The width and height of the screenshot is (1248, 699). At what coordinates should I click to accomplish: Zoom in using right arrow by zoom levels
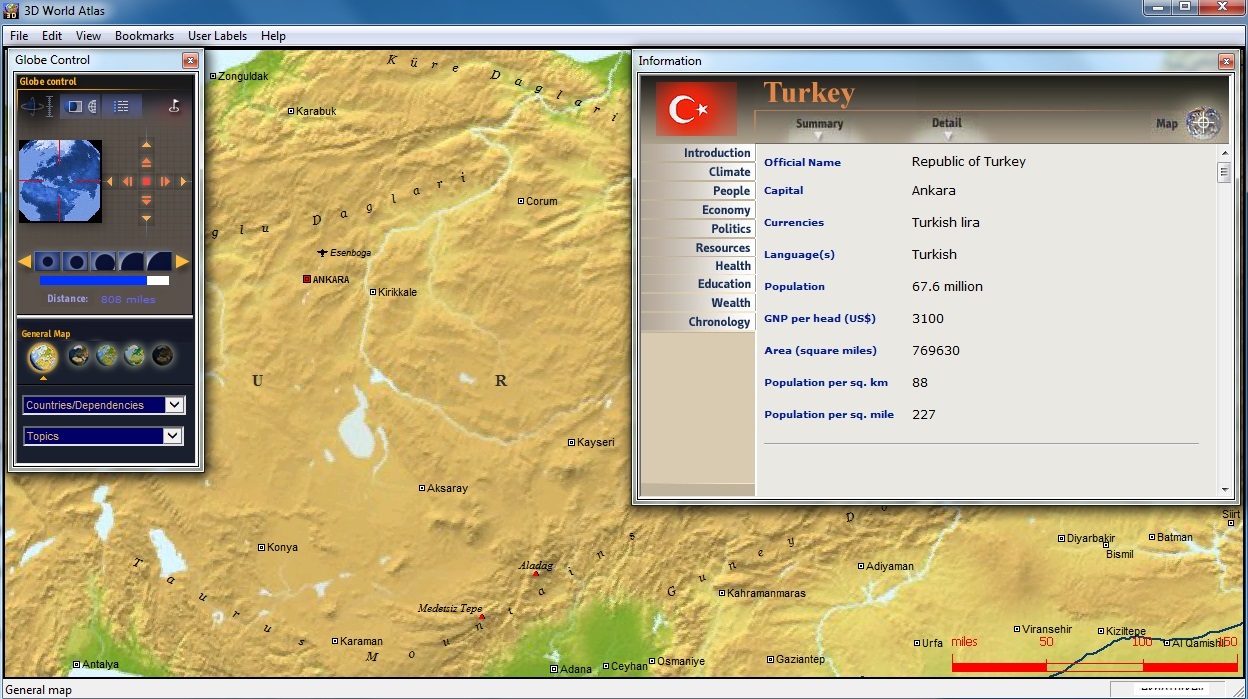[183, 262]
